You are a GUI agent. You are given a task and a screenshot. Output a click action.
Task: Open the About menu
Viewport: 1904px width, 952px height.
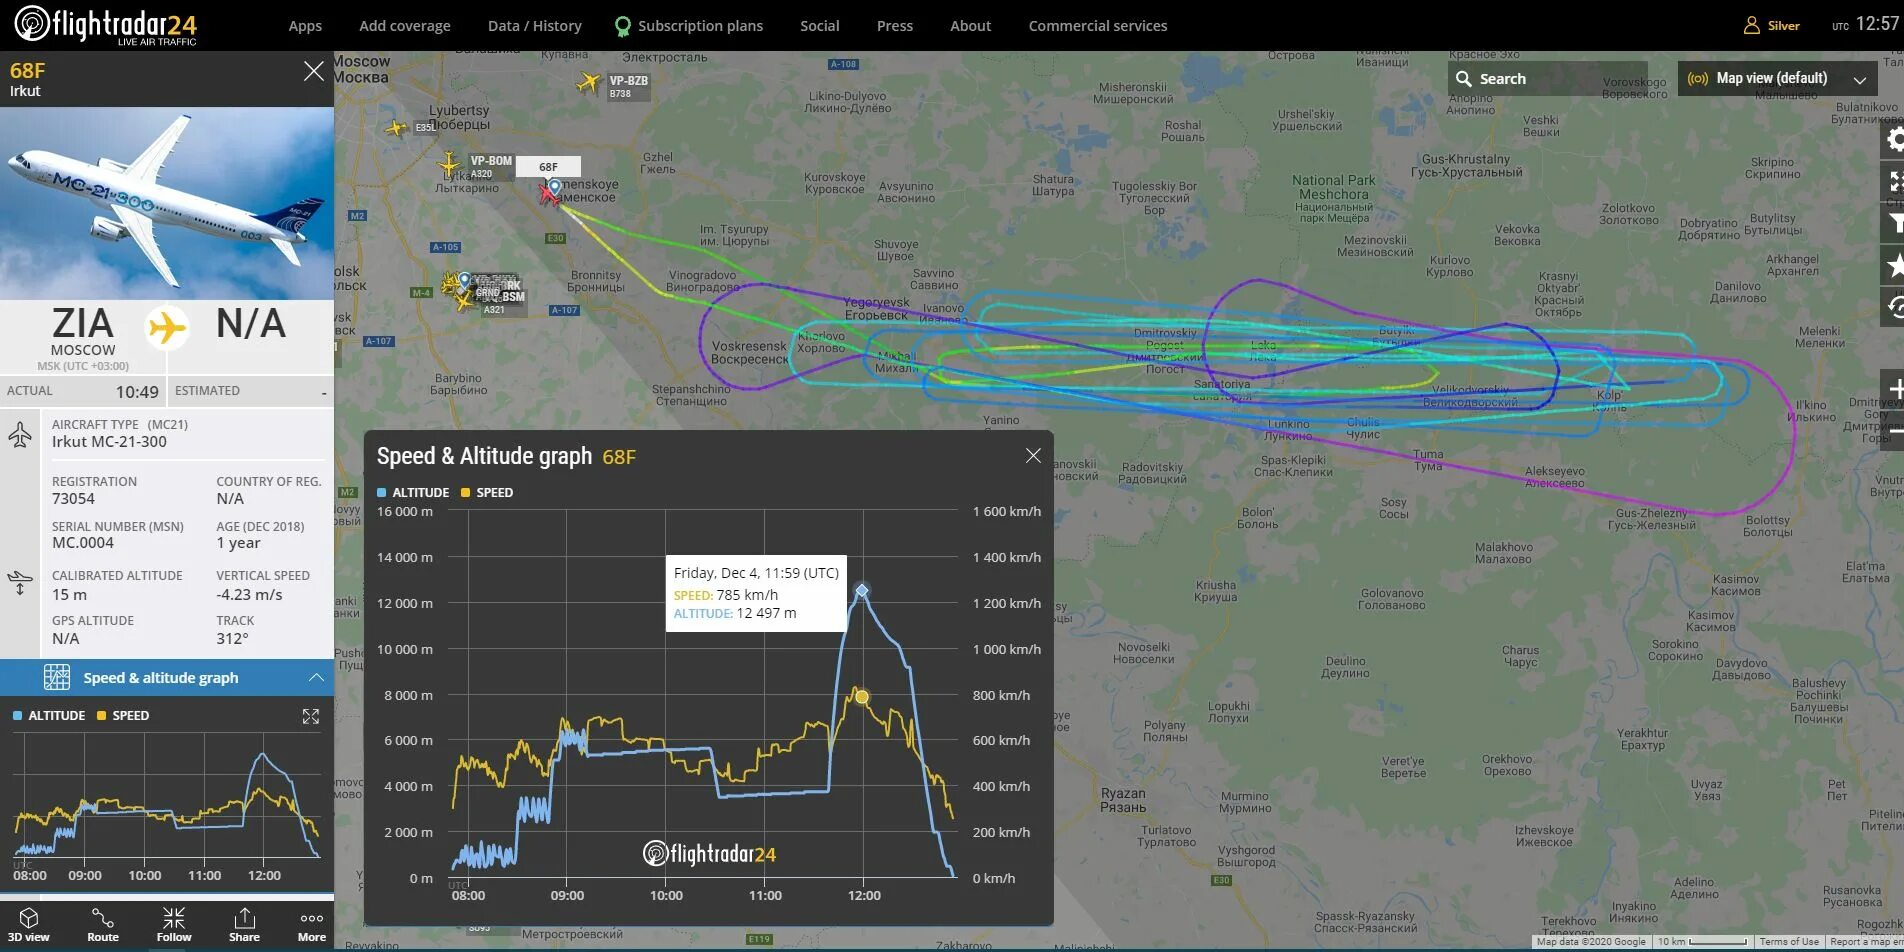point(971,26)
